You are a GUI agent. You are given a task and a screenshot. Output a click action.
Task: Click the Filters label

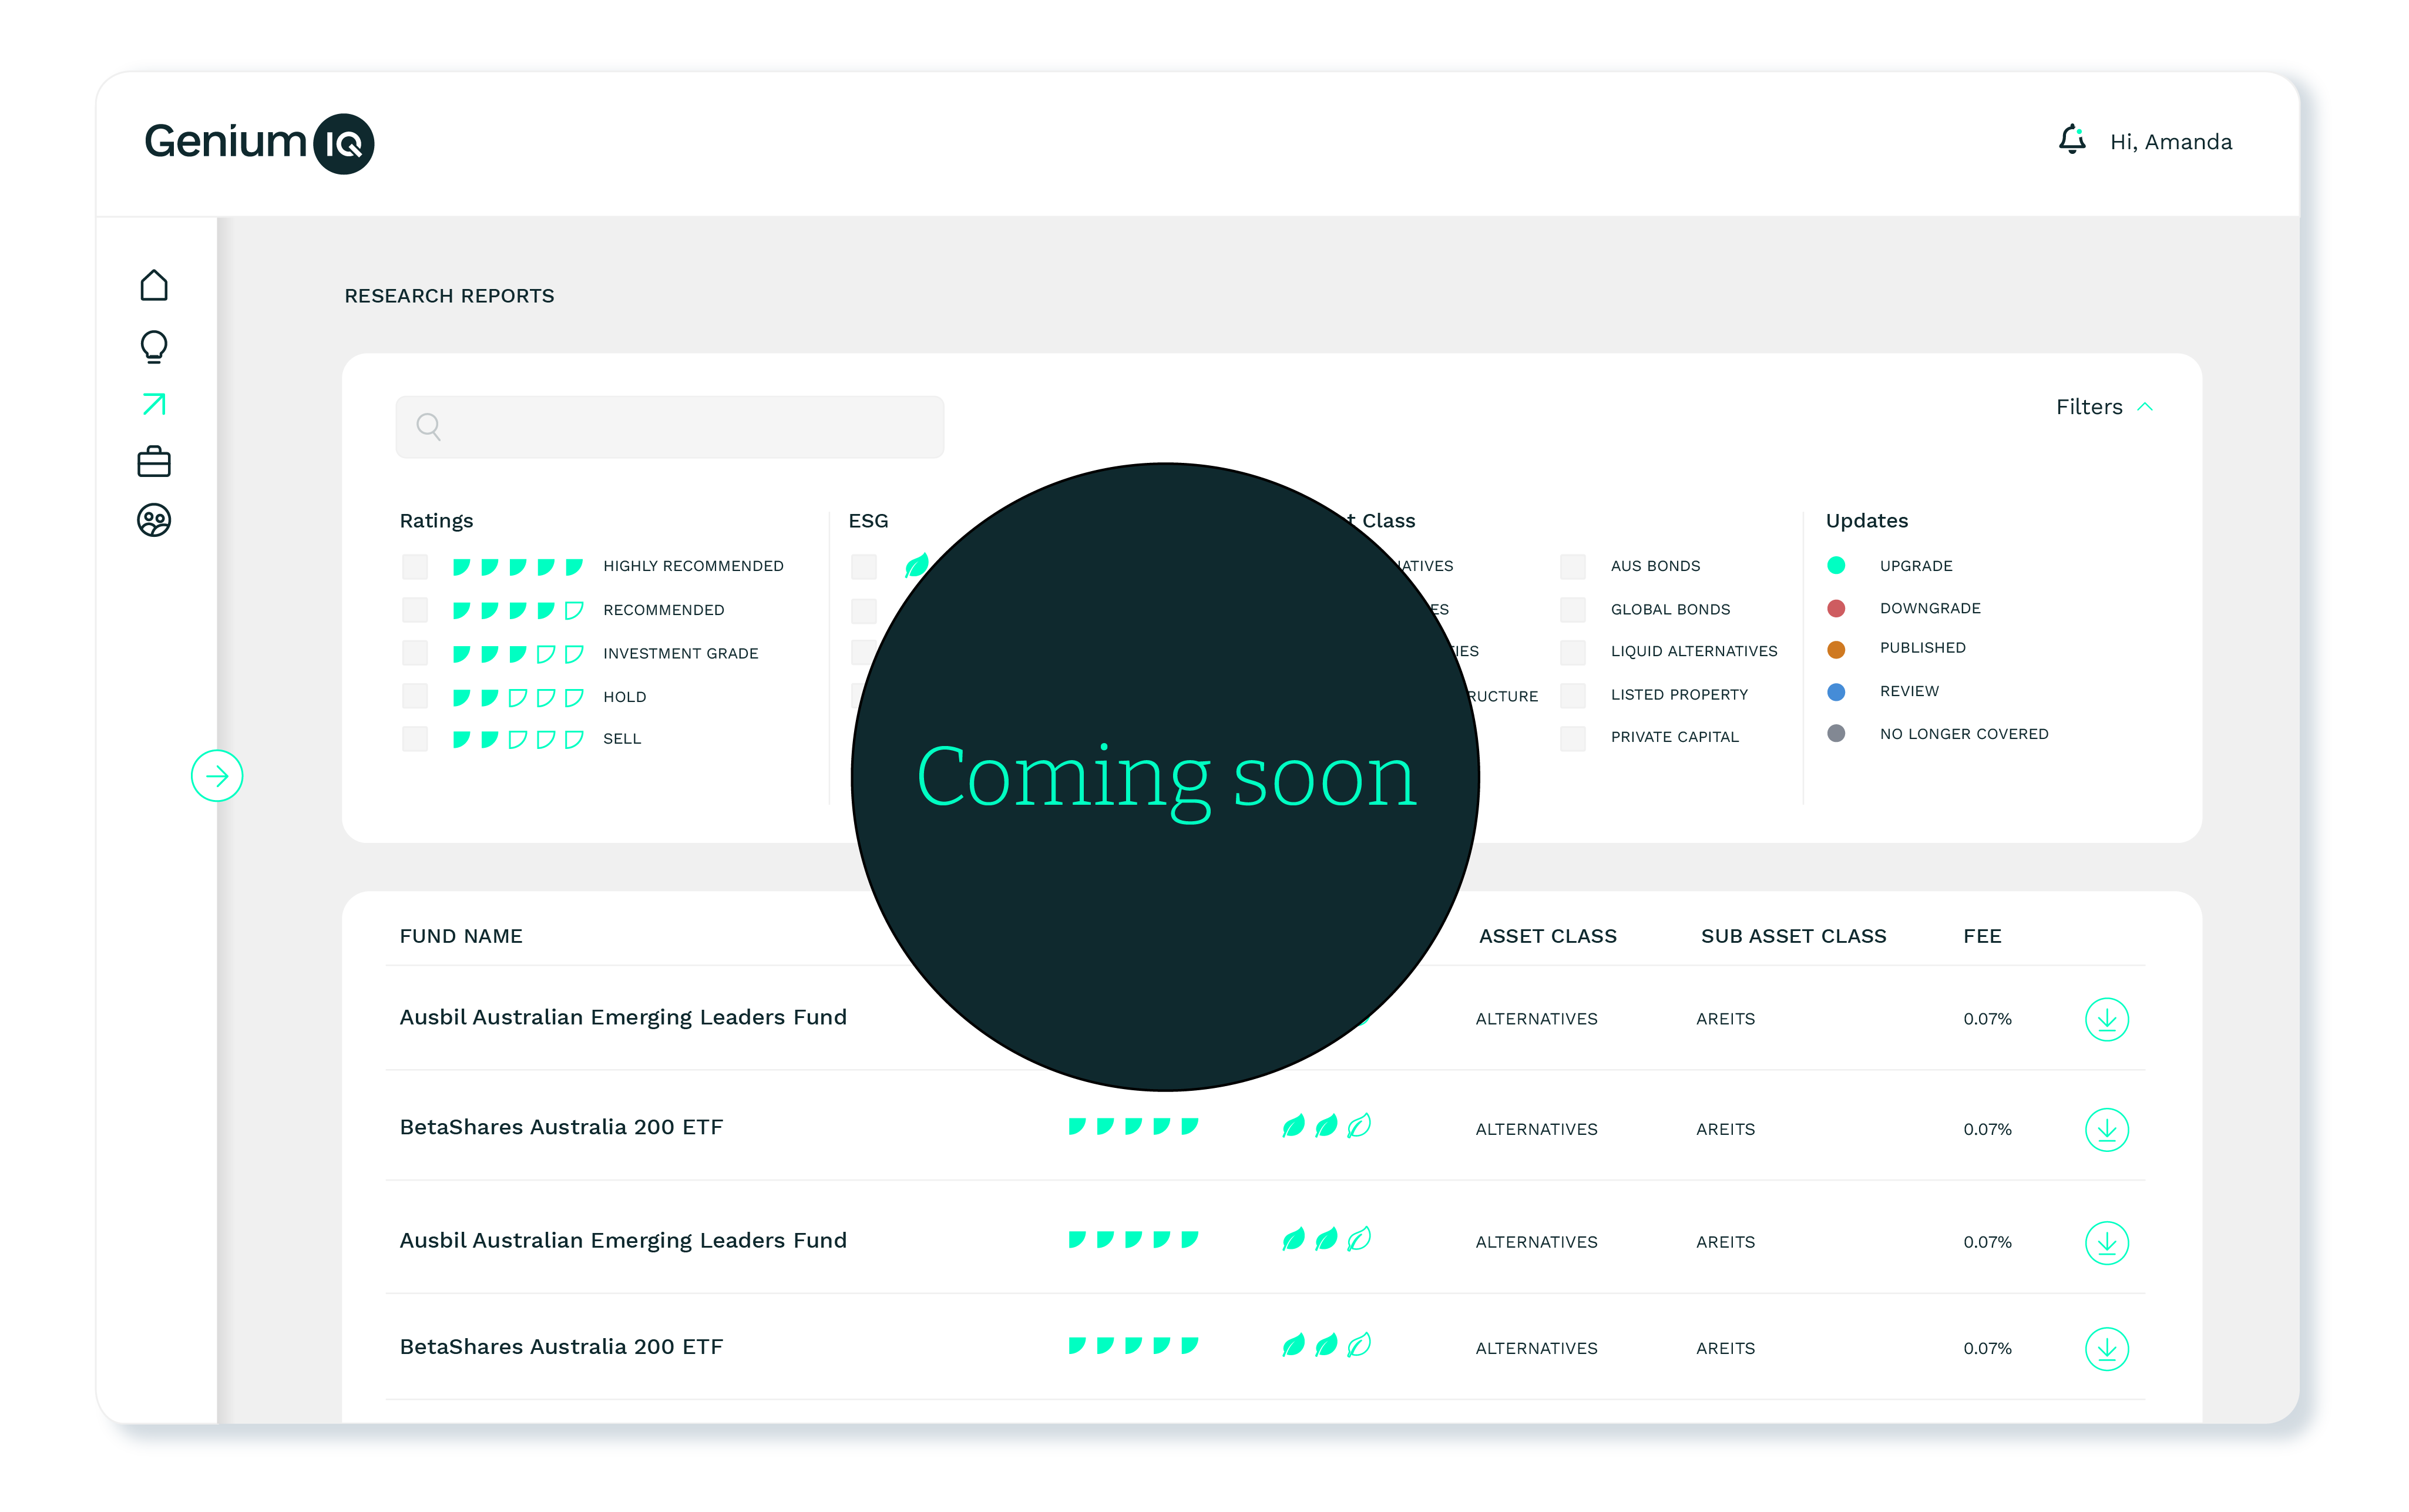(2089, 407)
